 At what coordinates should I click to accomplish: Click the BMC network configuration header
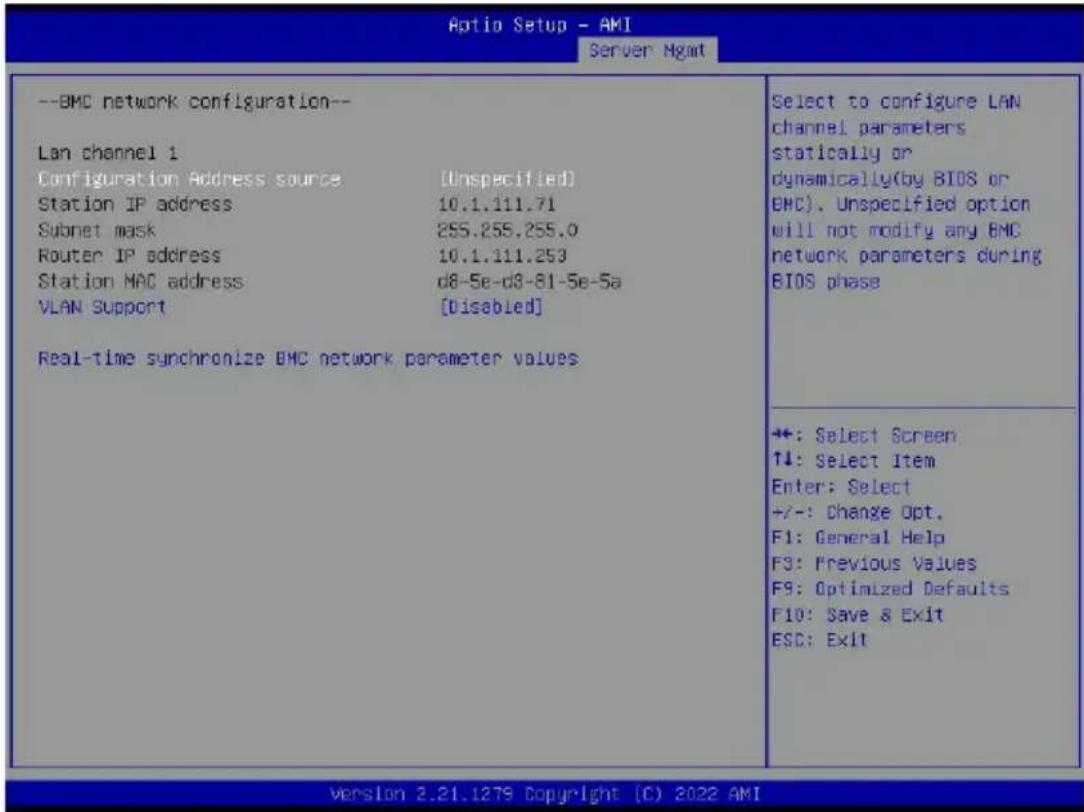point(194,102)
